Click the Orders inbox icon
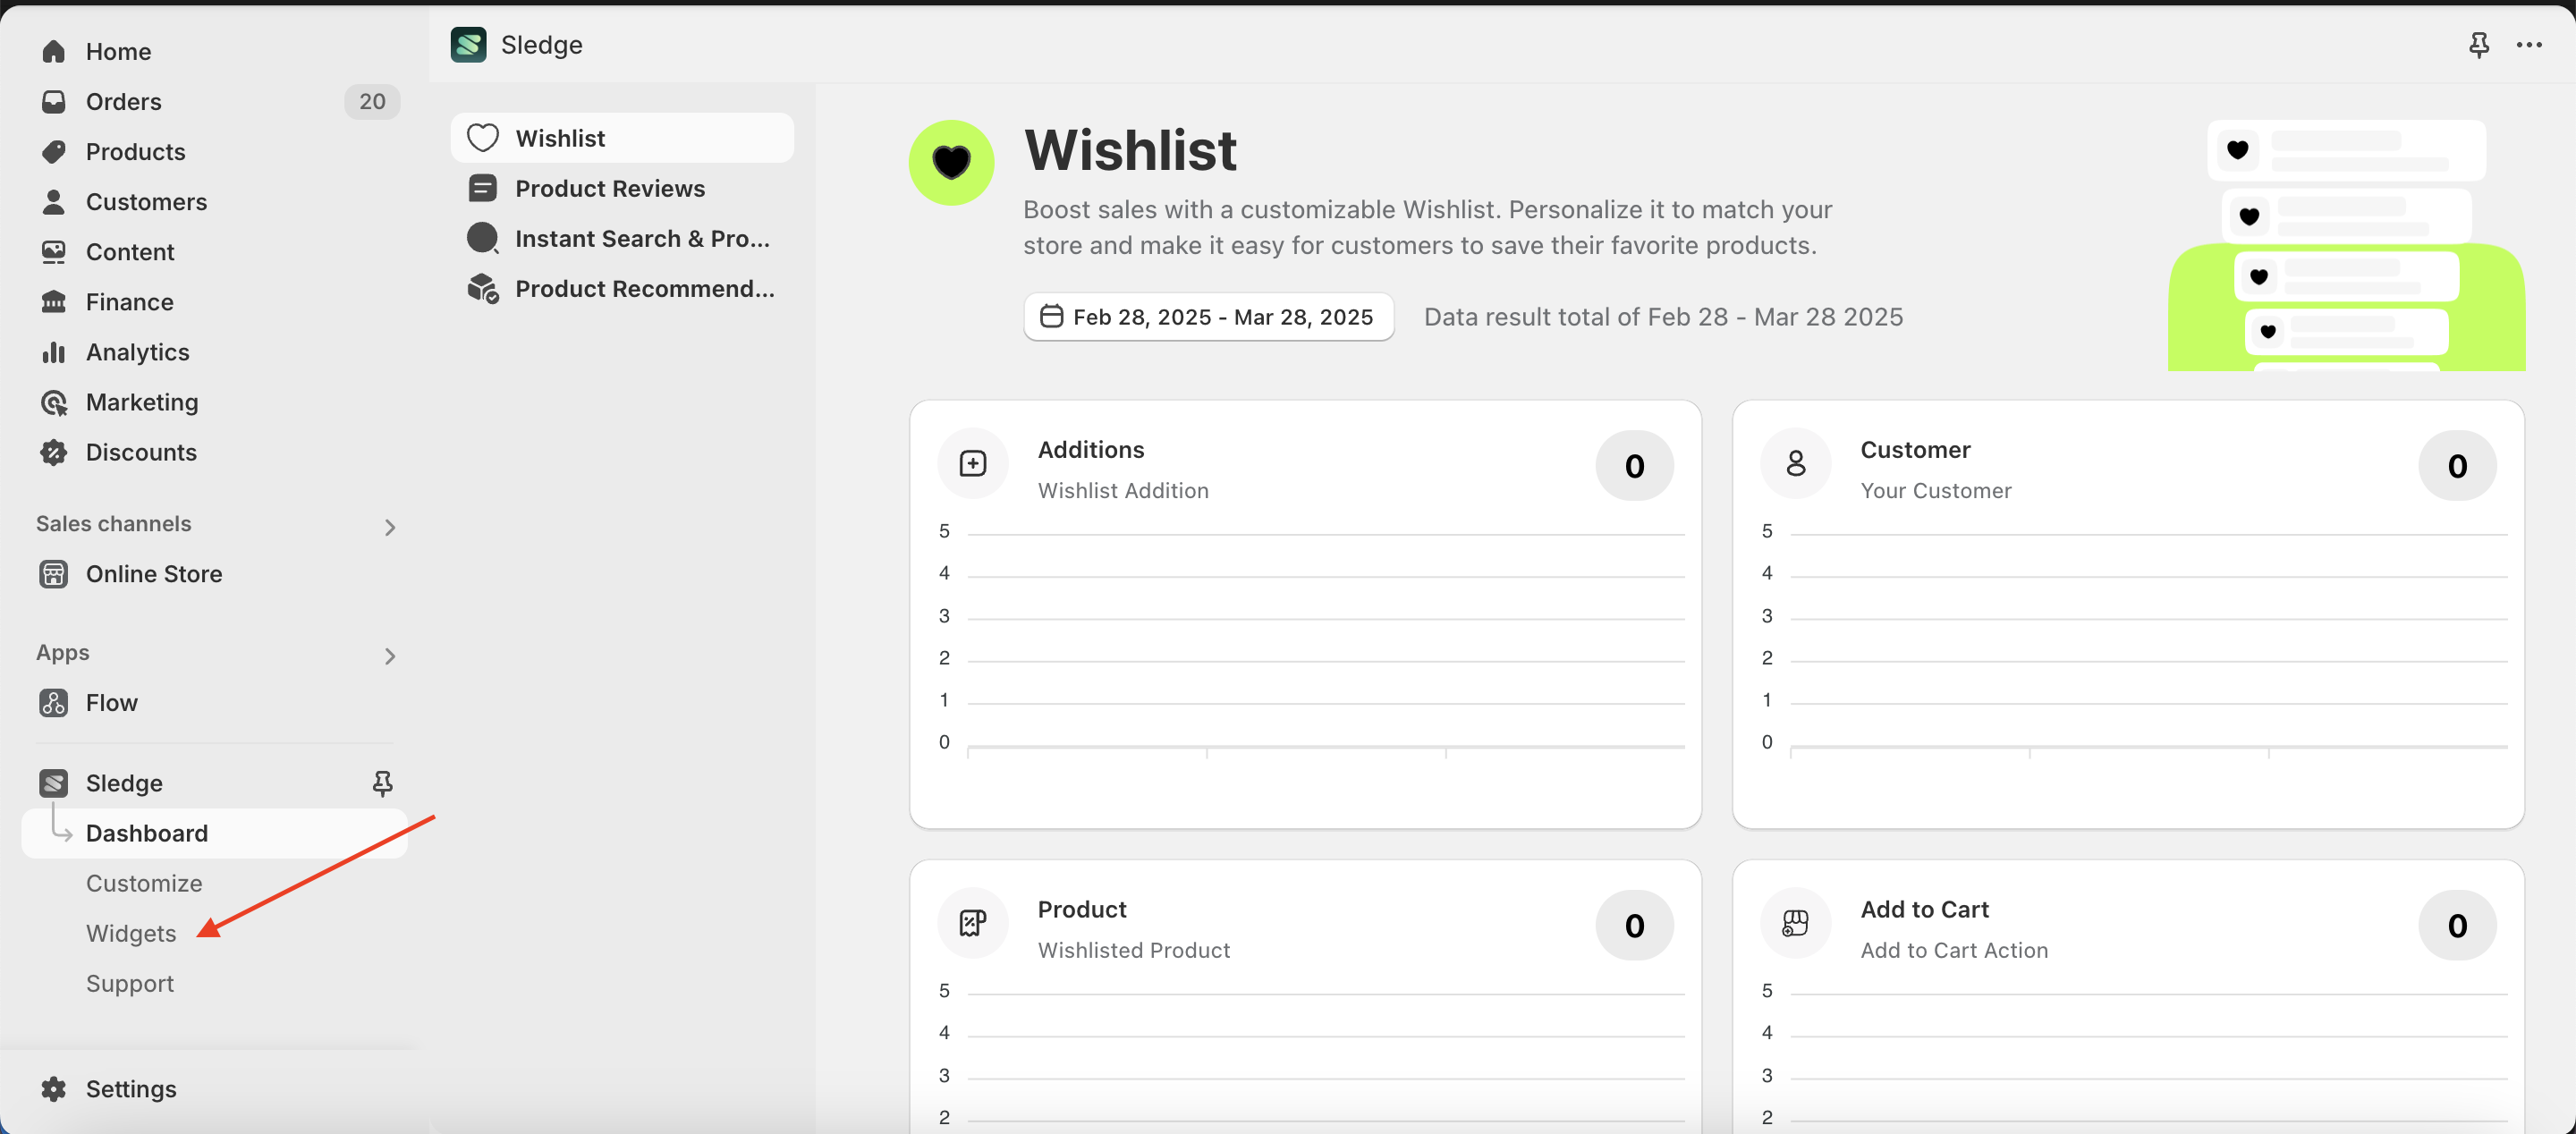2576x1134 pixels. point(54,101)
